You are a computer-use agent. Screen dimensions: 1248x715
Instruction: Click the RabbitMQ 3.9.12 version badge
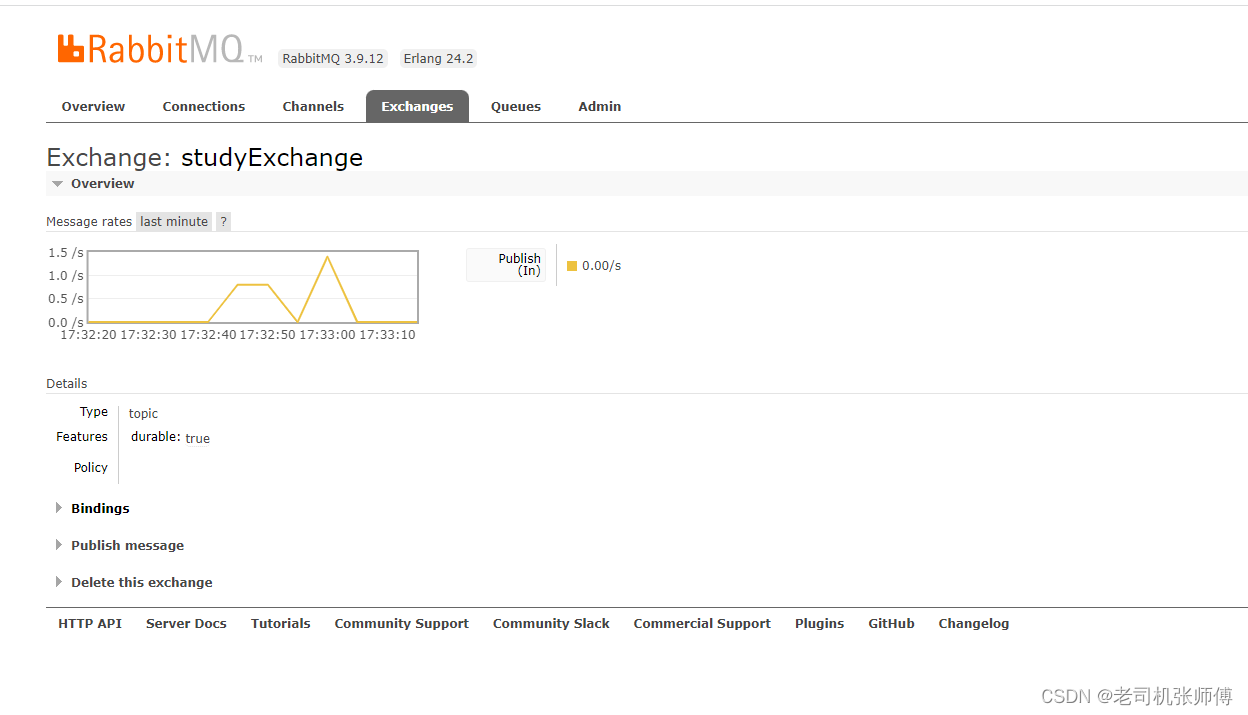tap(333, 59)
